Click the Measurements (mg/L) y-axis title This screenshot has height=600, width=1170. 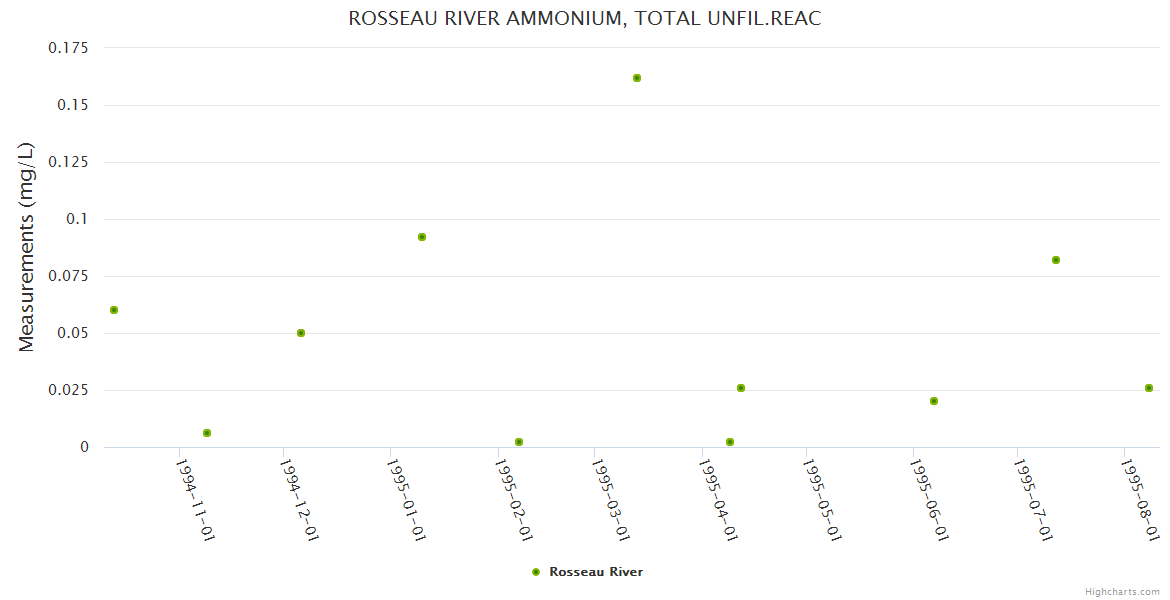(x=27, y=247)
